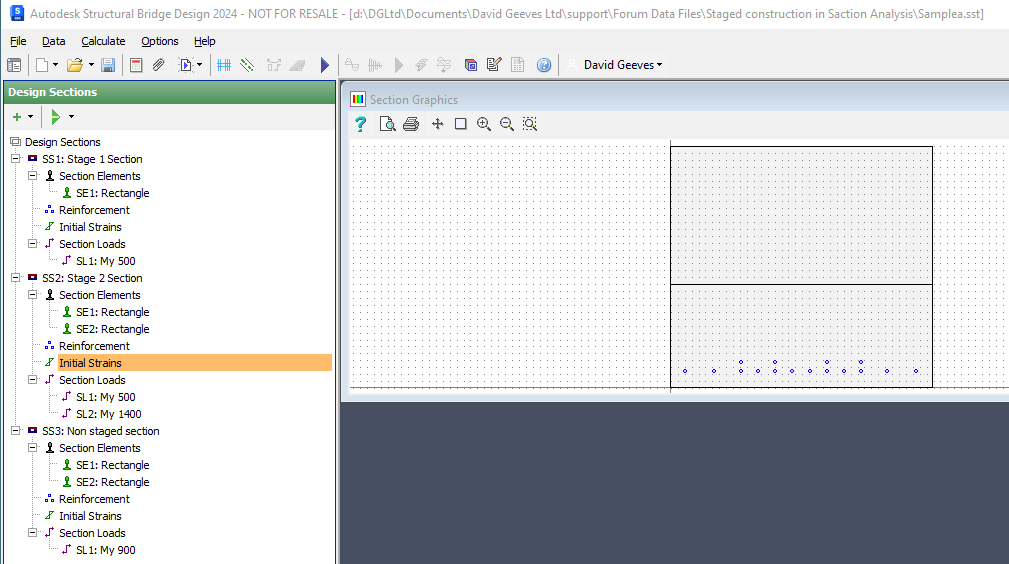Open the Help menu
The height and width of the screenshot is (564, 1009).
click(x=205, y=41)
